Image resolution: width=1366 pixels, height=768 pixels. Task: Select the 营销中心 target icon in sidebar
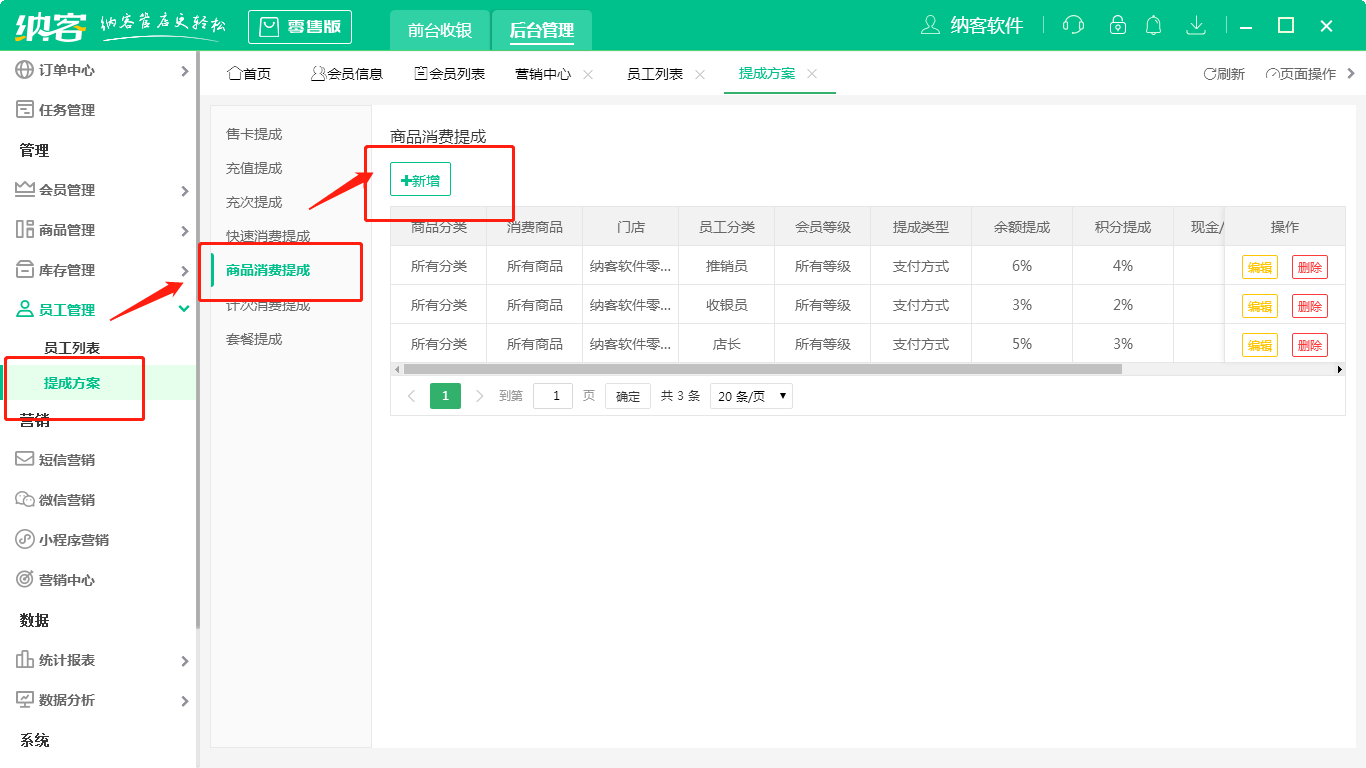22,579
